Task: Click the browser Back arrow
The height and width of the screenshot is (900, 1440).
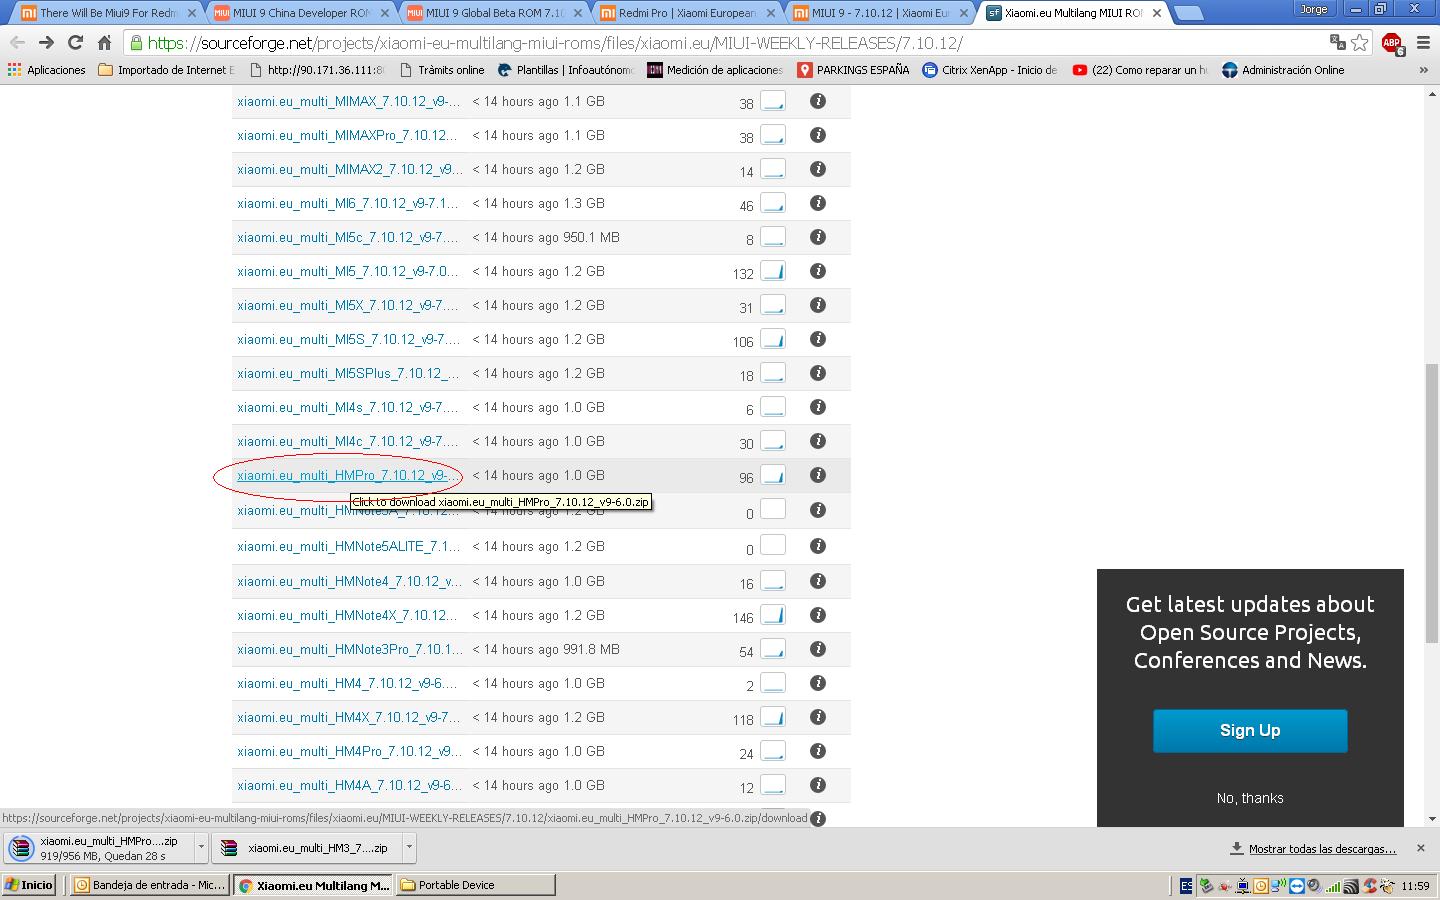Action: click(17, 43)
